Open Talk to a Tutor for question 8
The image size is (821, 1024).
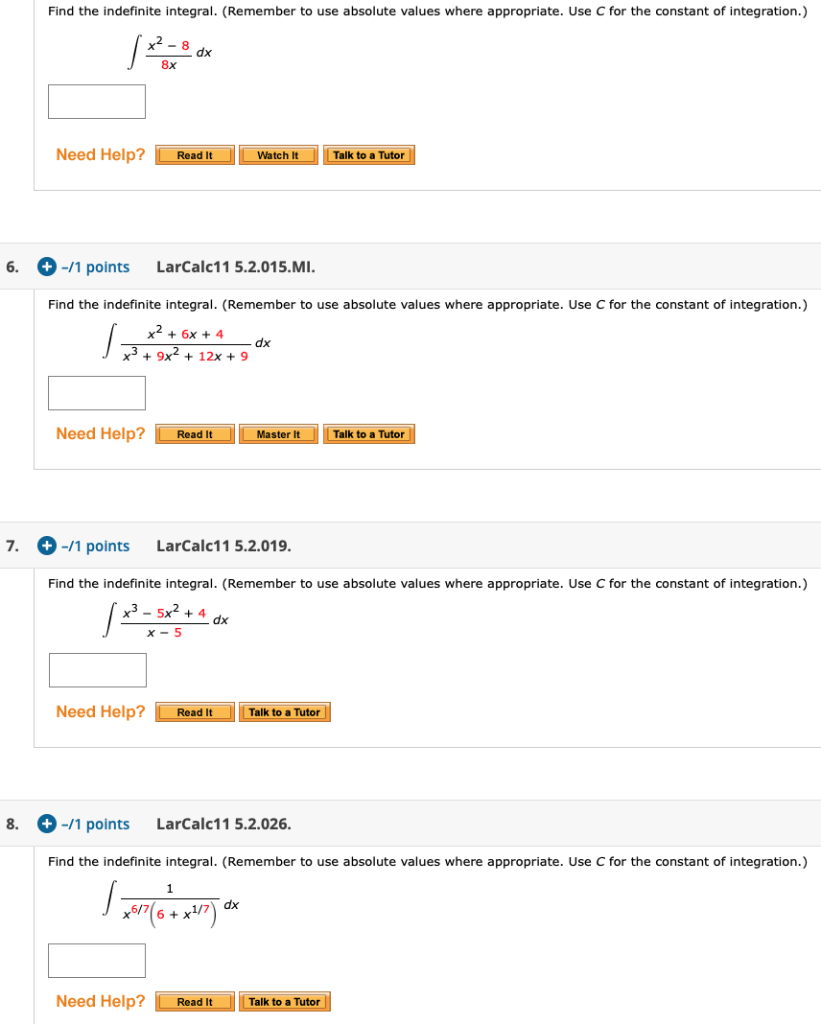285,1001
